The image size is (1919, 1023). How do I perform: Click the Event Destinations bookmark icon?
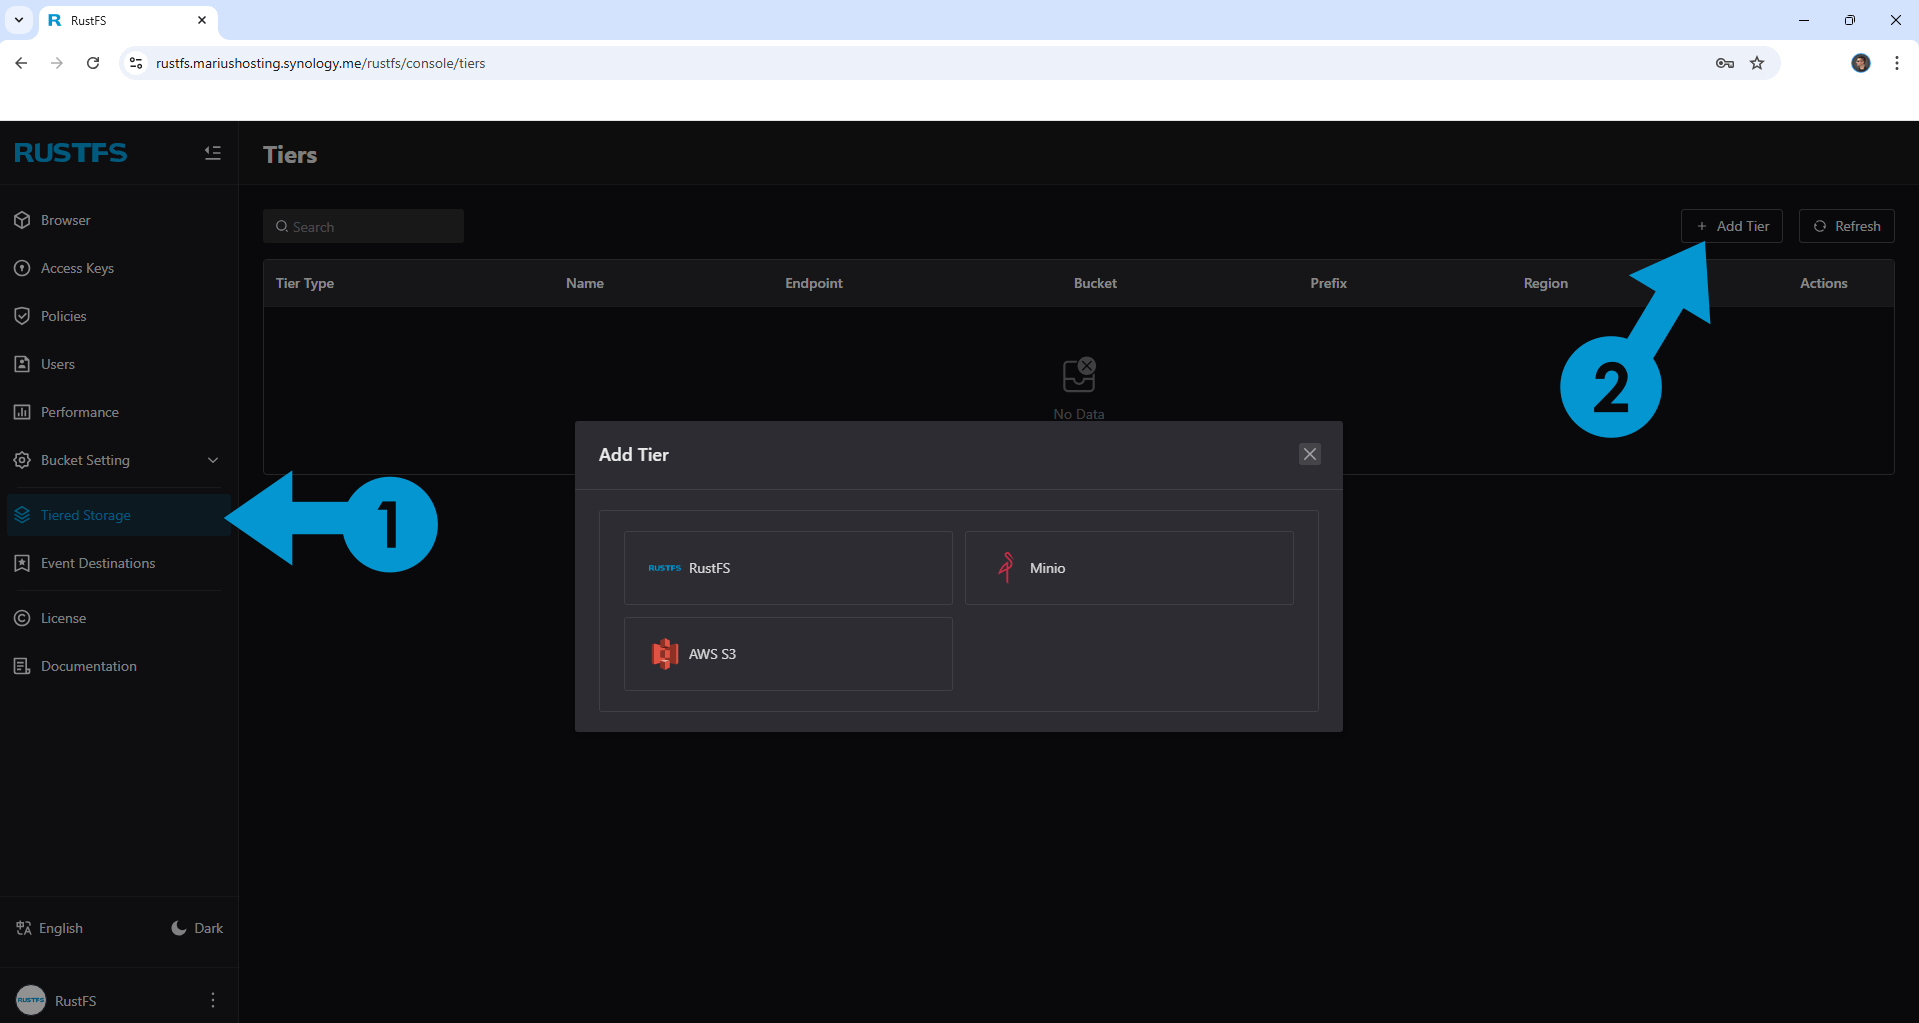pos(22,563)
